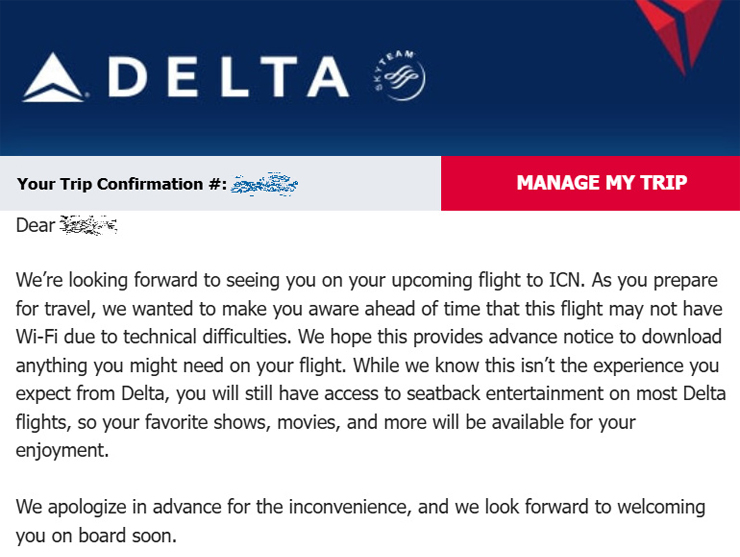The width and height of the screenshot is (740, 557).
Task: Click the "Your Trip Confirmation #:" label
Action: point(122,184)
